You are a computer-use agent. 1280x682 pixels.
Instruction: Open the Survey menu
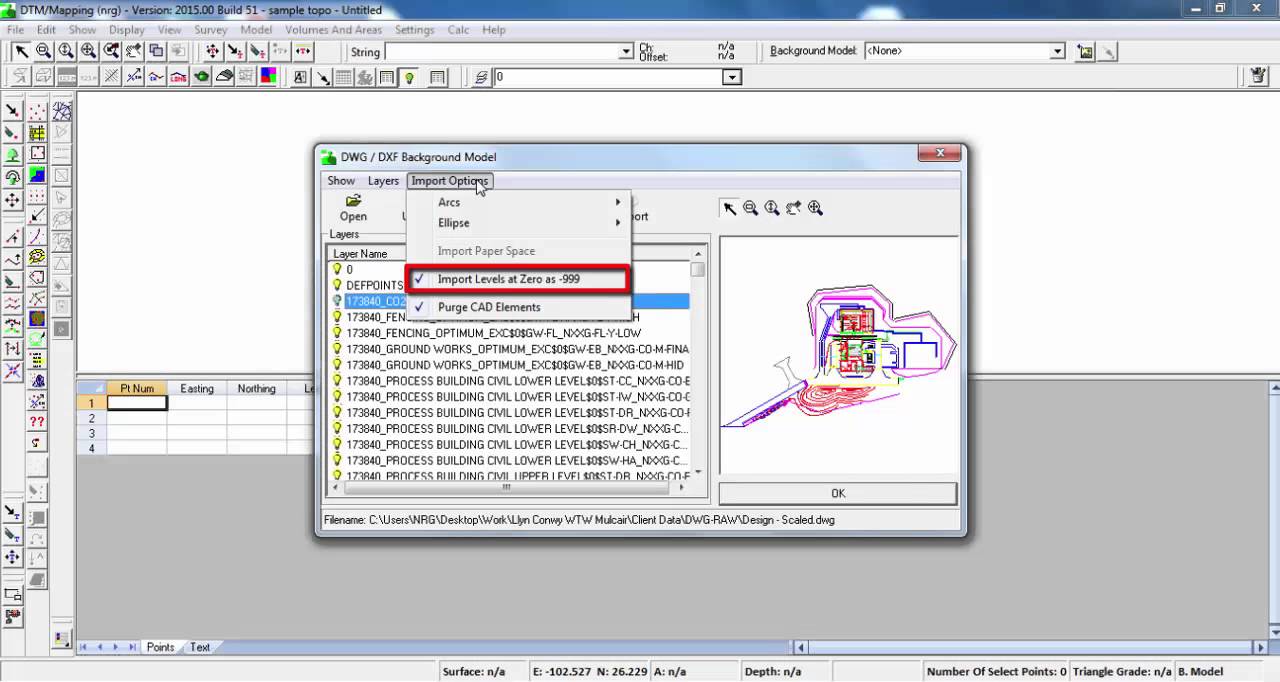[211, 30]
